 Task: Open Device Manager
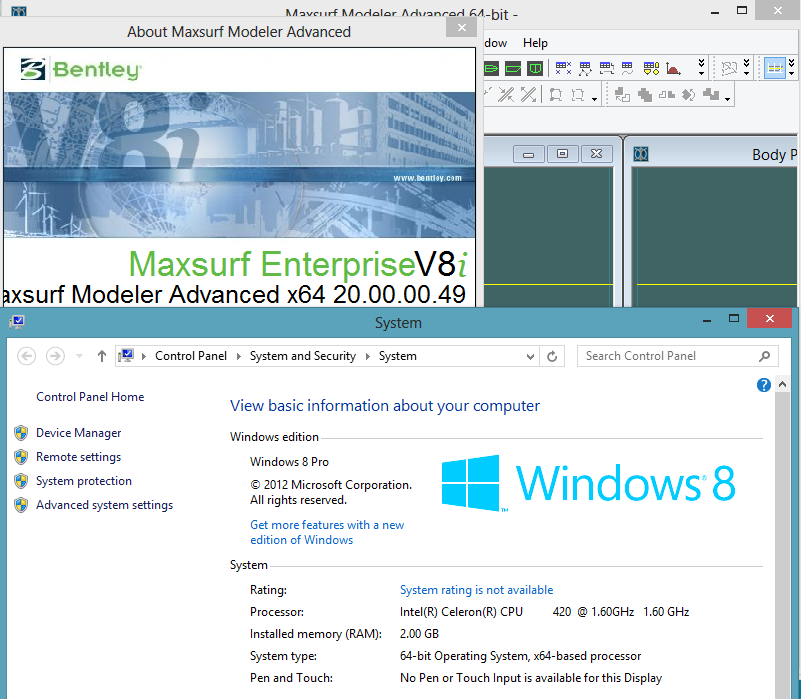[78, 433]
